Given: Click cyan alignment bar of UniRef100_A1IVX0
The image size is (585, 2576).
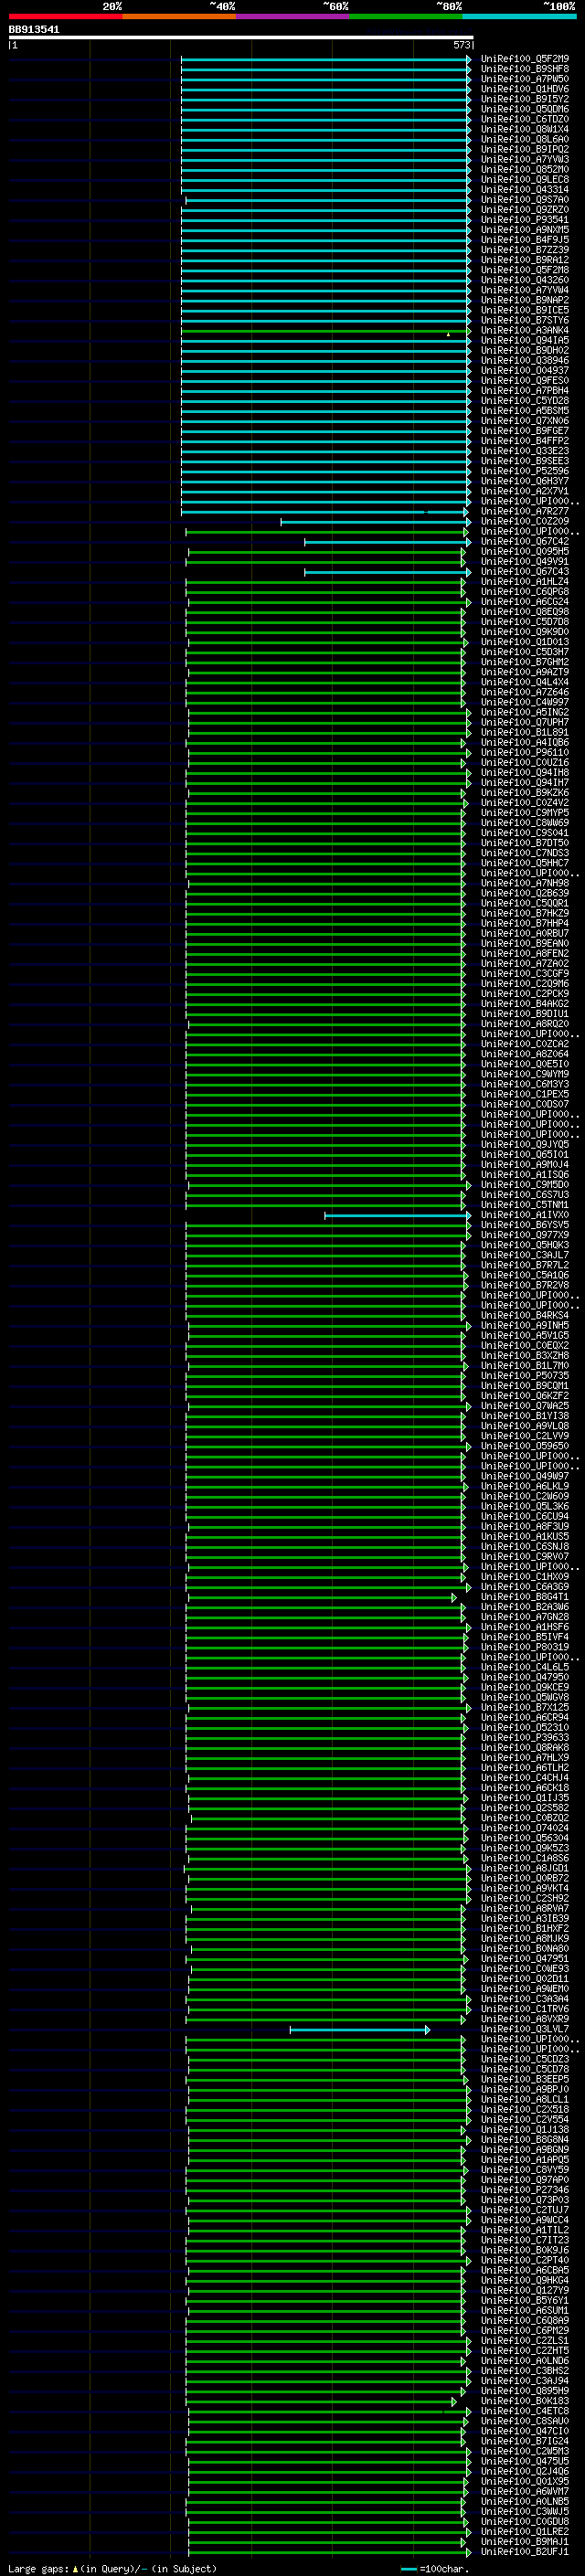Looking at the screenshot, I should coord(397,1216).
